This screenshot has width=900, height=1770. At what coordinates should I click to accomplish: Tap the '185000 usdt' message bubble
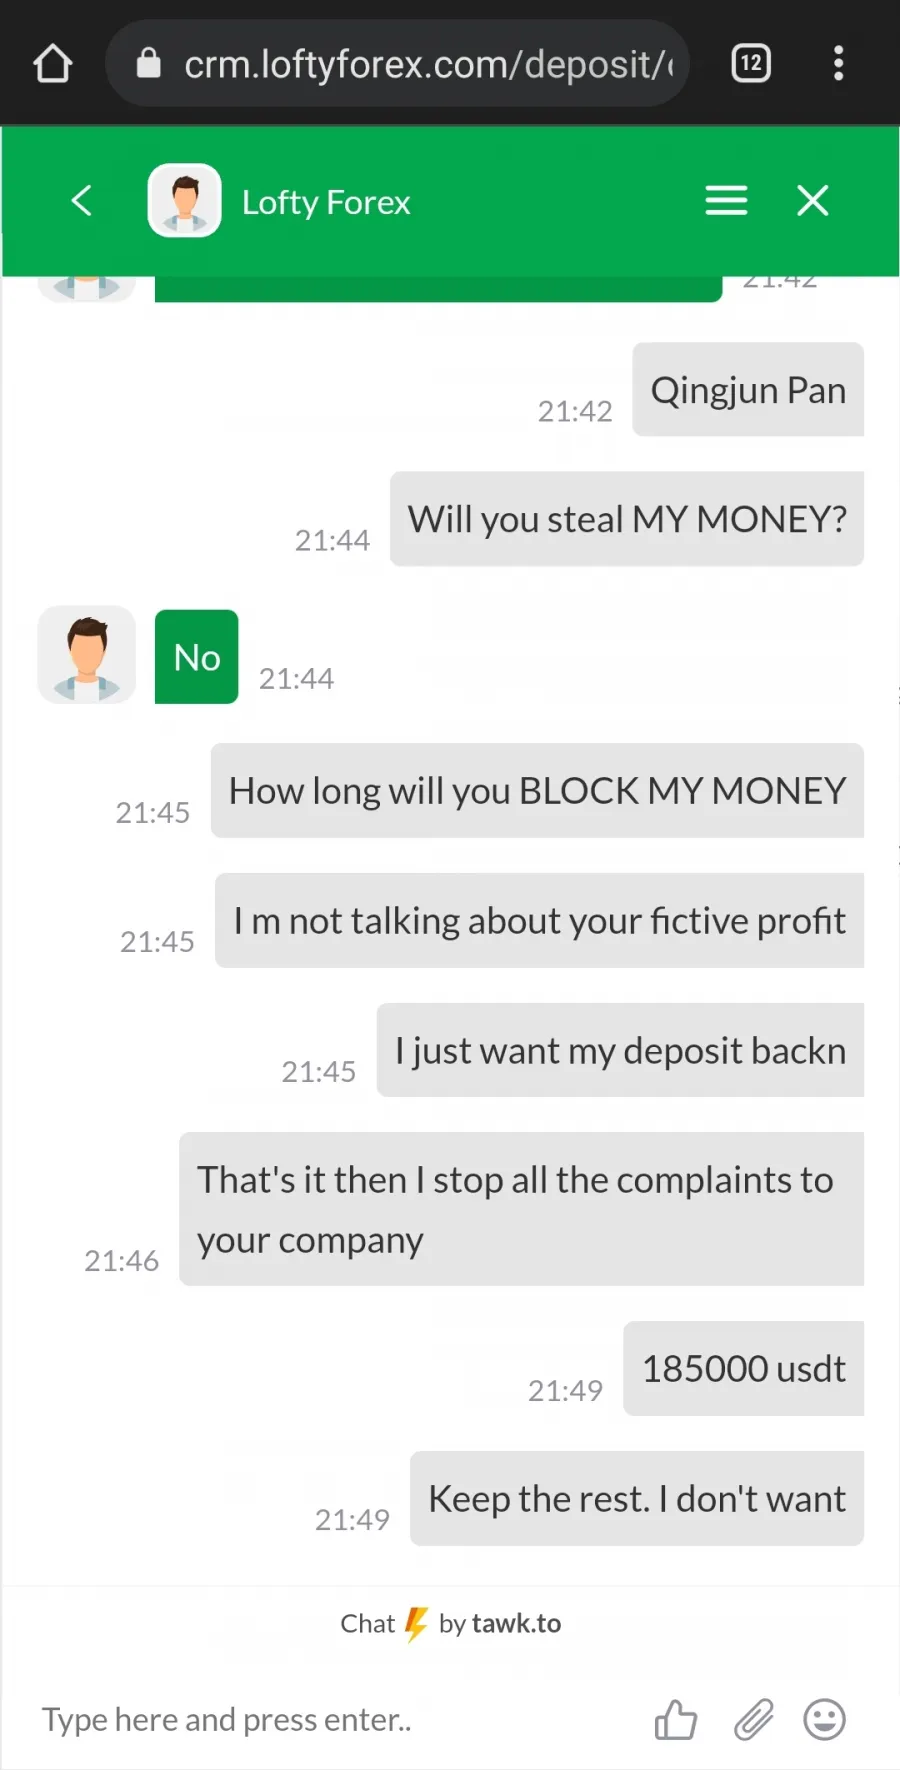tap(744, 1369)
